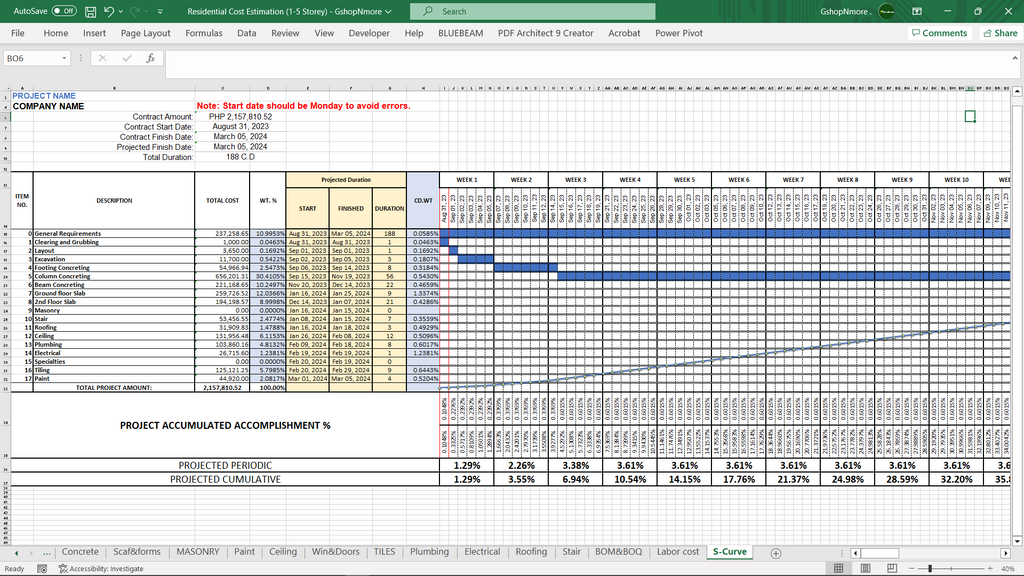Click the macro recording status icon
The height and width of the screenshot is (576, 1024).
[x=42, y=569]
